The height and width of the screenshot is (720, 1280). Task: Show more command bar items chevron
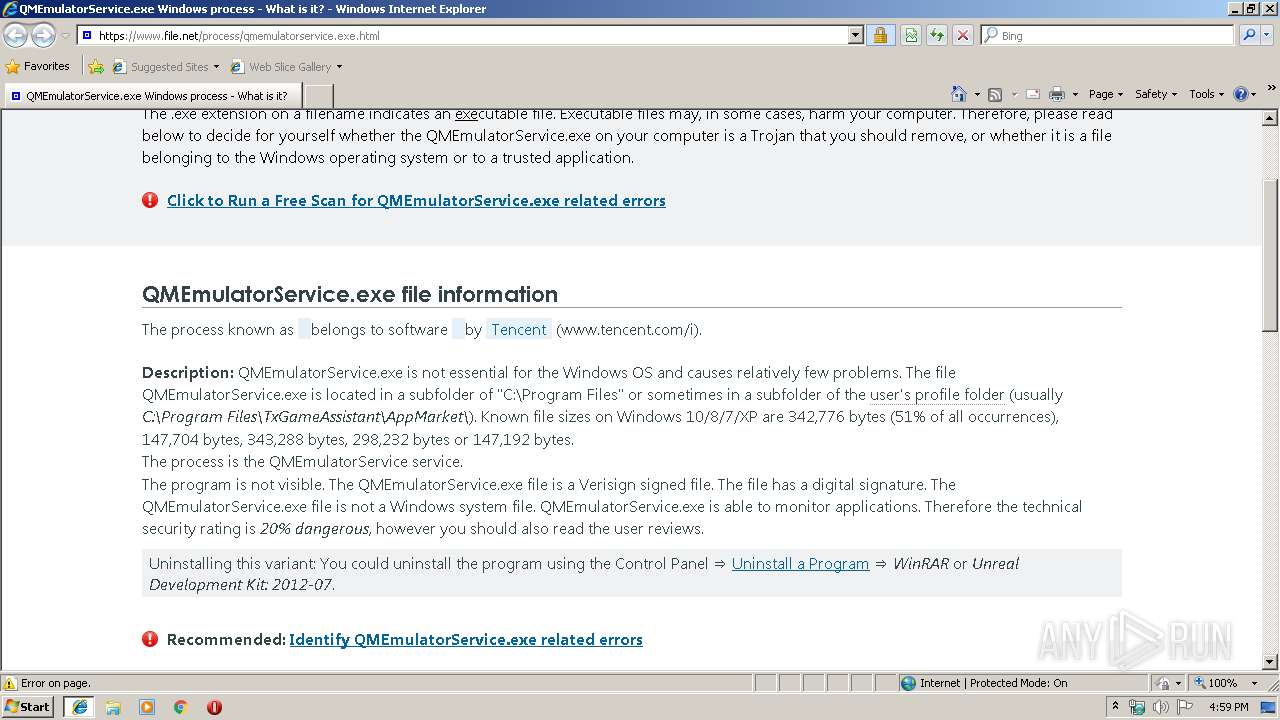[x=1272, y=89]
